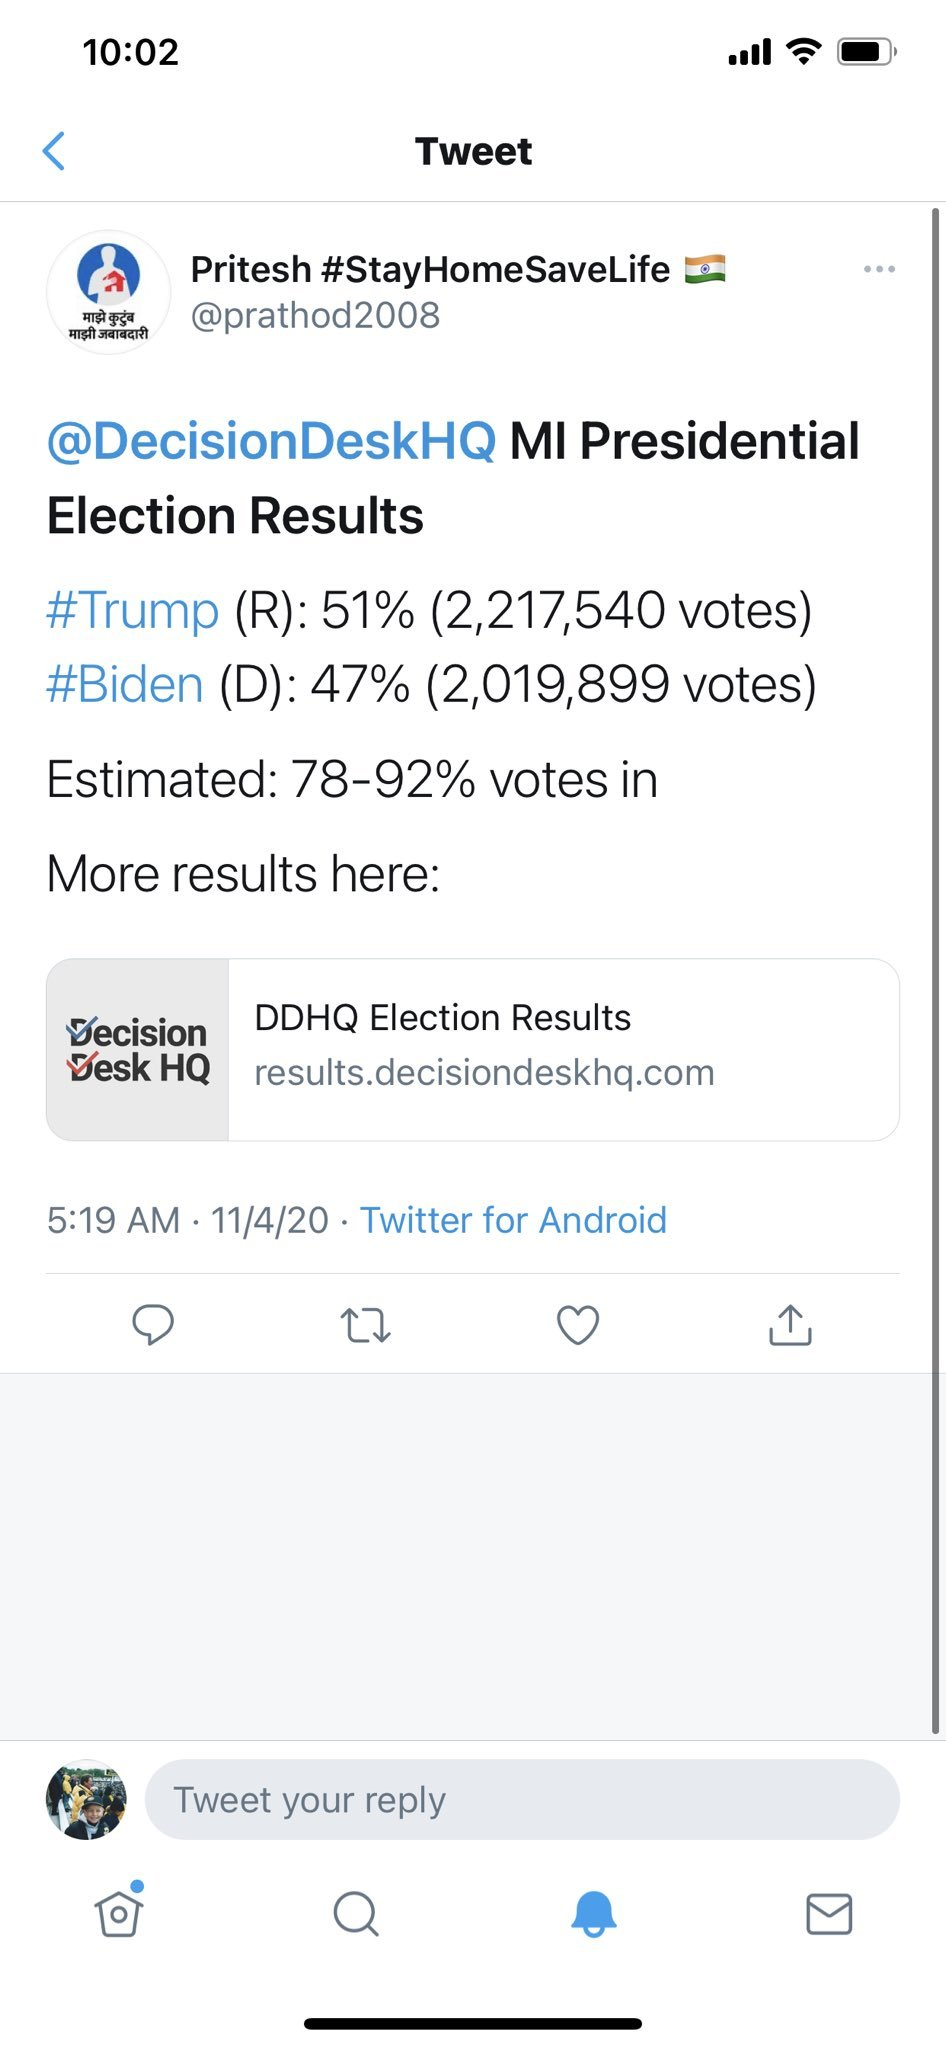Open the Notifications bell tab
The height and width of the screenshot is (2048, 946).
tap(593, 1914)
